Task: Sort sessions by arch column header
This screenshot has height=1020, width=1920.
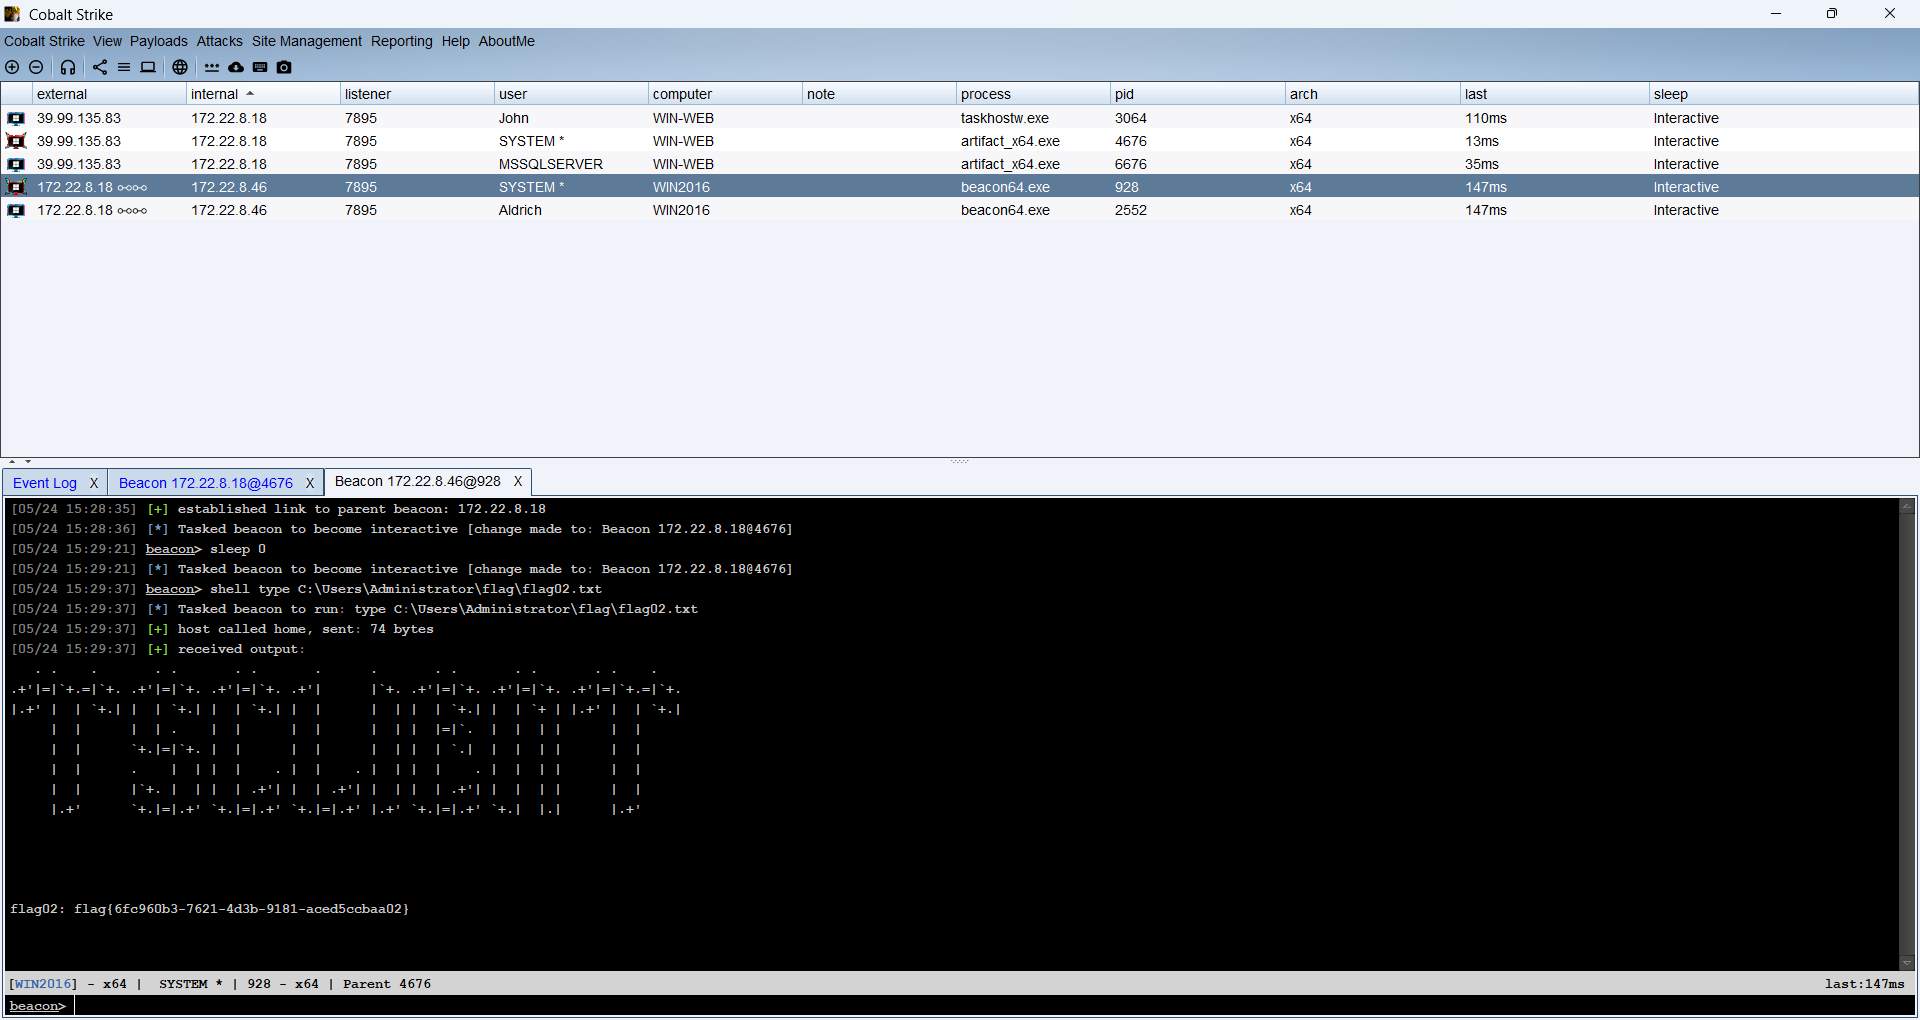Action: [x=1373, y=94]
